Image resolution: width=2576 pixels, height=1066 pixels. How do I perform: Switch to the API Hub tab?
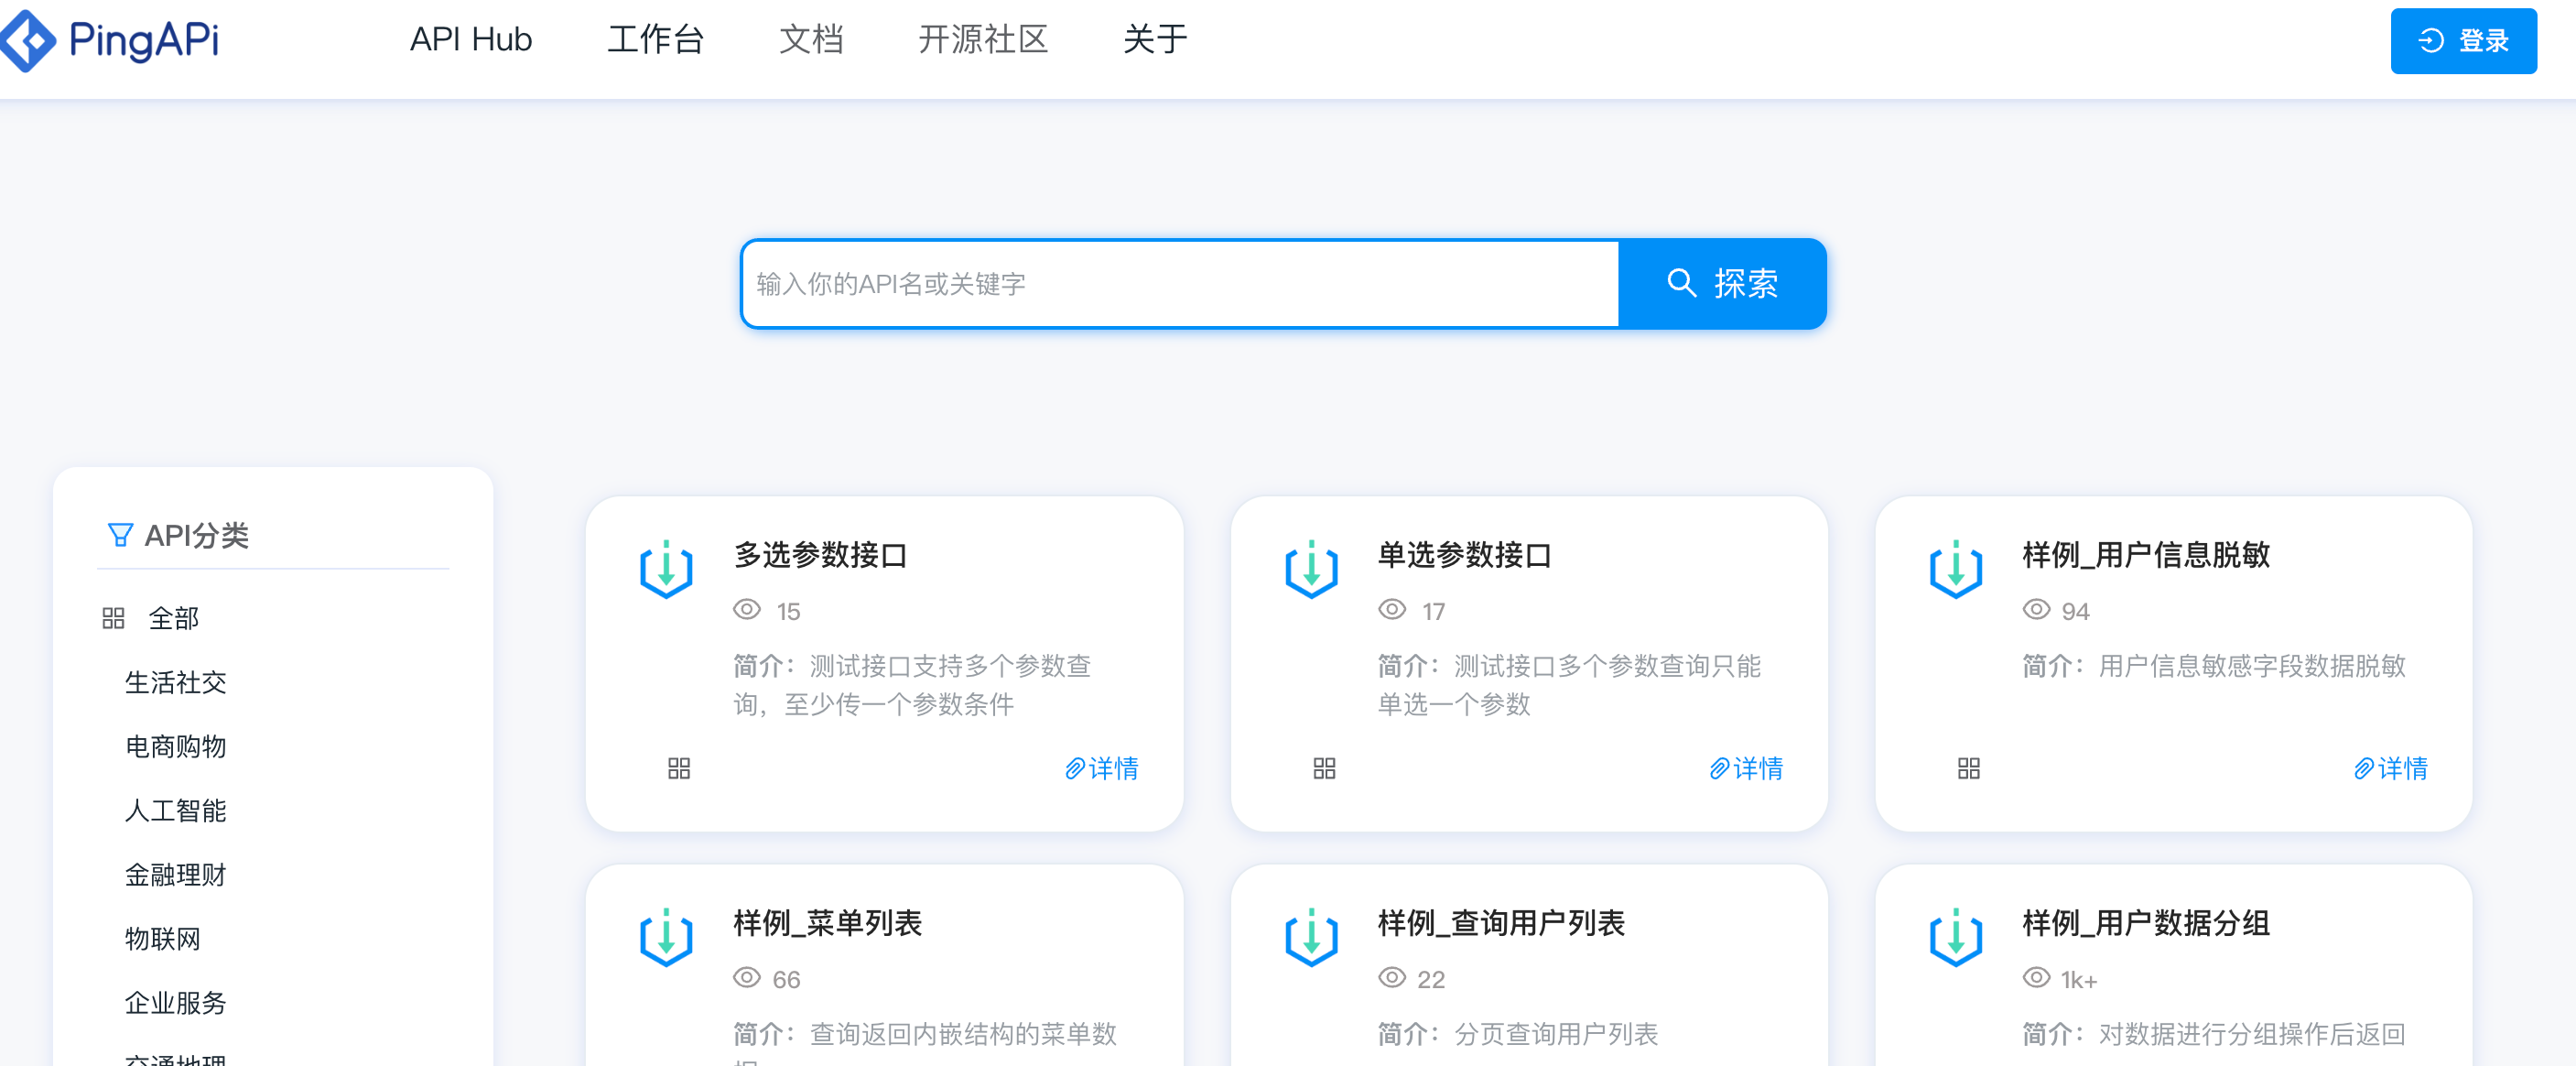468,40
